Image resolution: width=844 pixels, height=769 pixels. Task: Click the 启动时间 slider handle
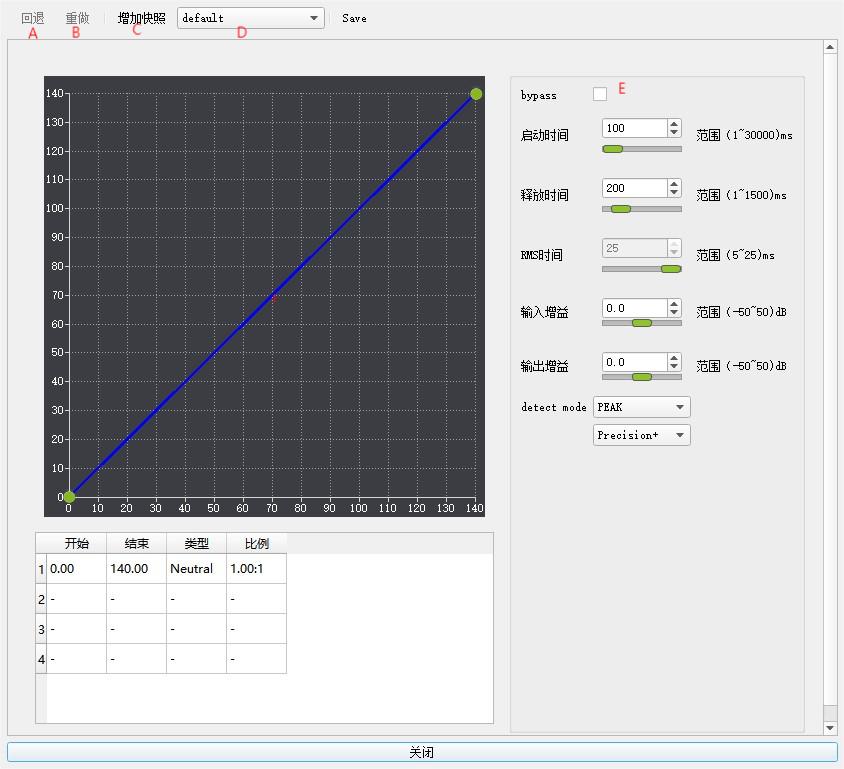tap(613, 149)
